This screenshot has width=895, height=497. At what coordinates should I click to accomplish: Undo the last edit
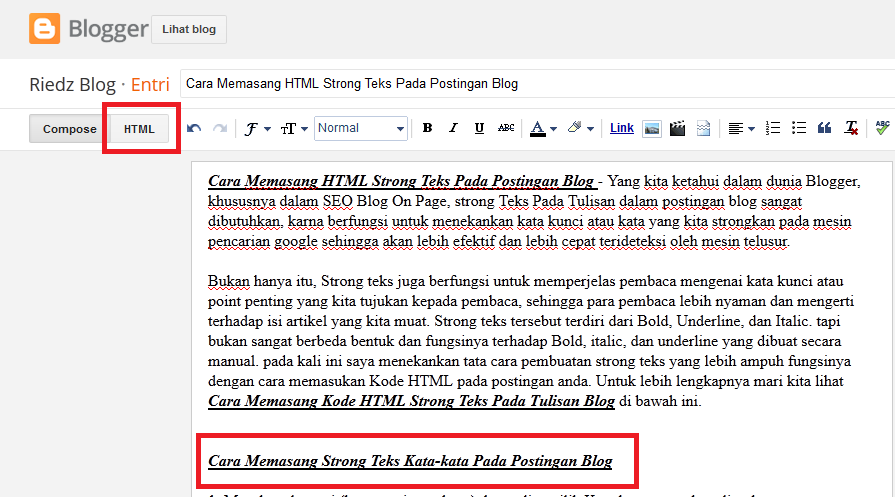194,128
